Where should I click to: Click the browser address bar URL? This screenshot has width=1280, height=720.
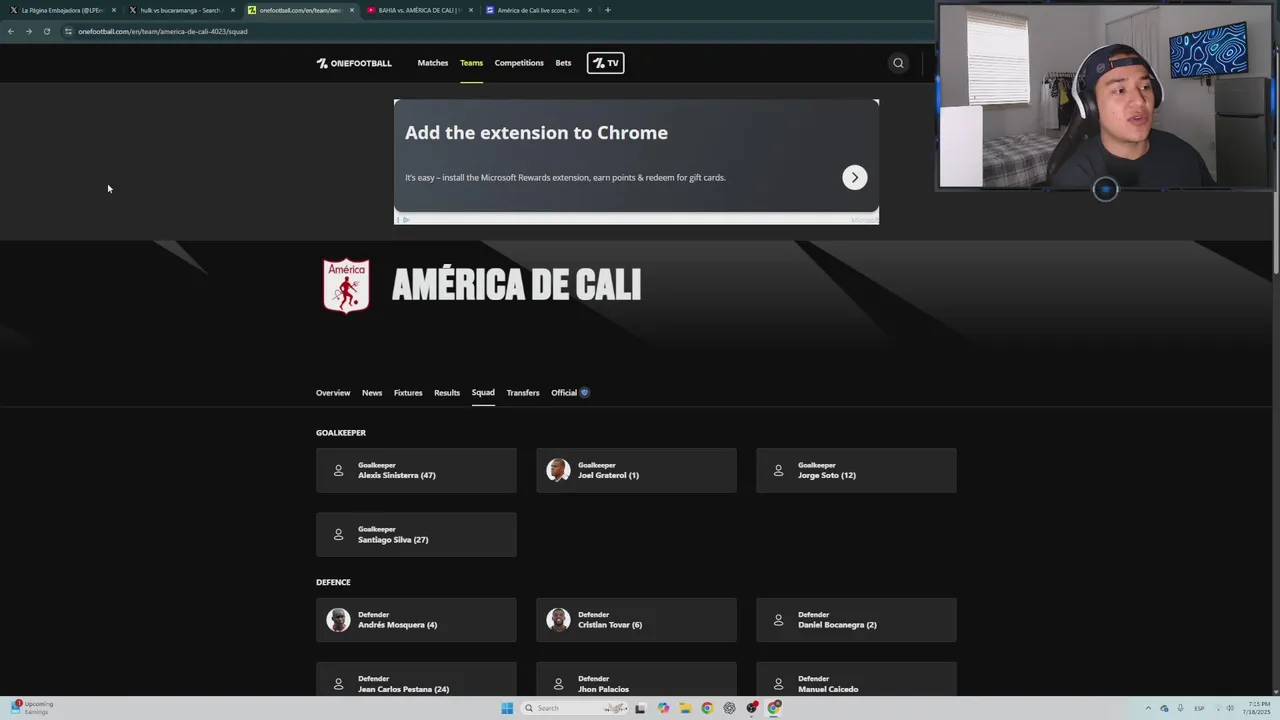coord(163,31)
